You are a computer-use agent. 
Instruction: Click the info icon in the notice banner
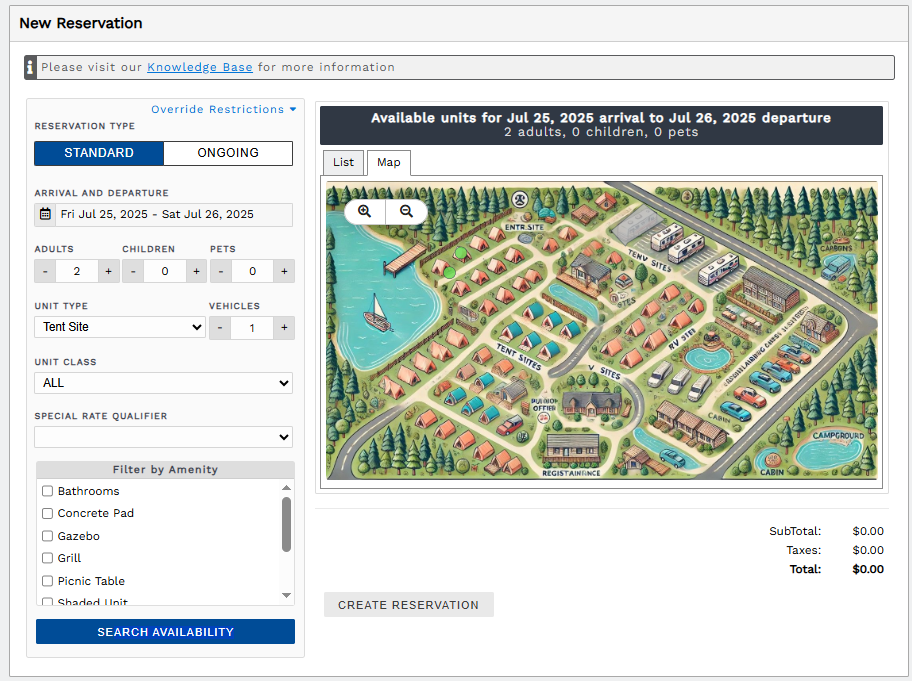pos(30,67)
